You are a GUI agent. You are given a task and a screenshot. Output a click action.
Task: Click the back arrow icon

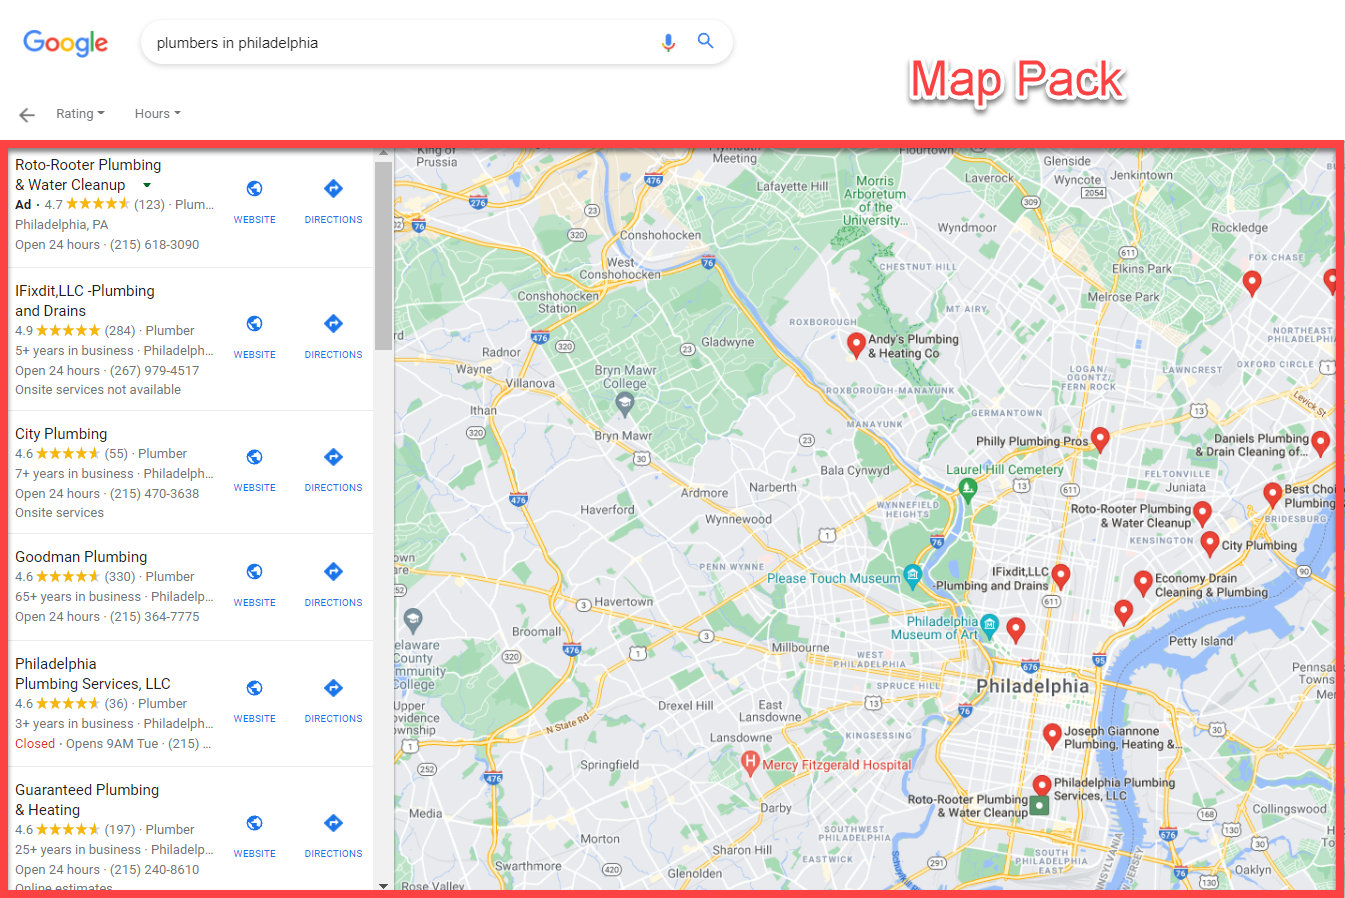pos(27,115)
